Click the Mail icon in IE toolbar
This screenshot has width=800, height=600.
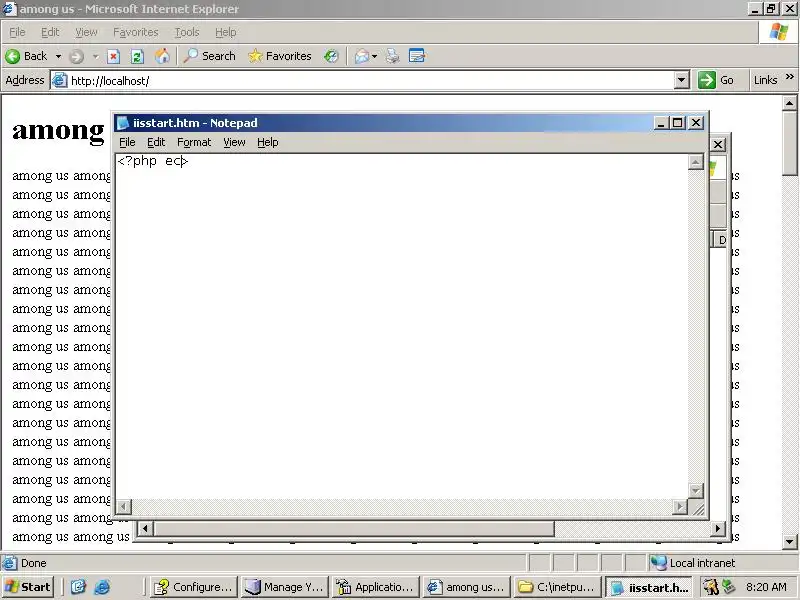362,56
